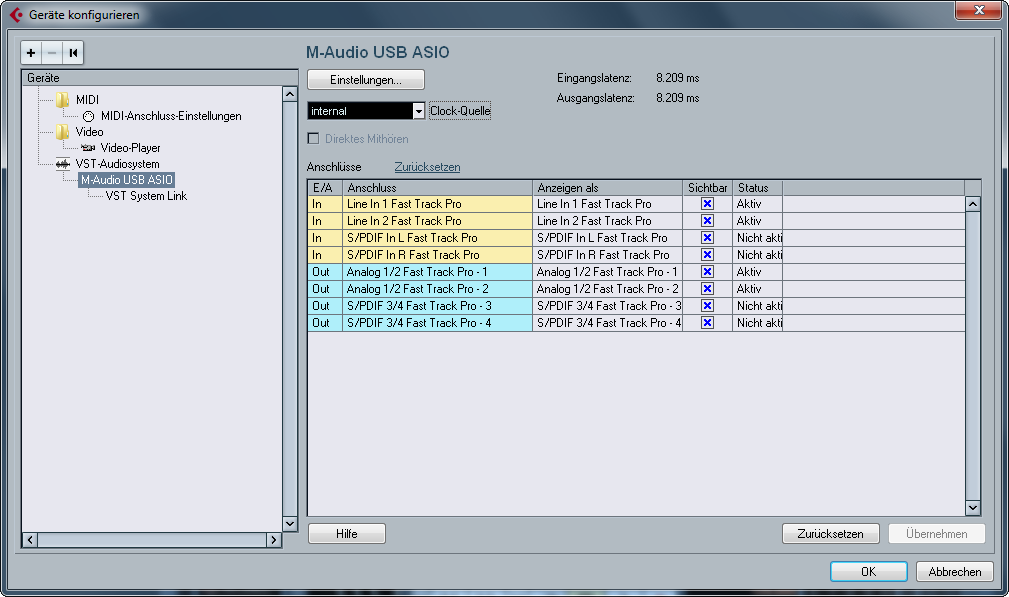This screenshot has height=597, width=1009.
Task: Select Anschluss cell S/PDIF In L Fast Track Pro
Action: click(438, 238)
